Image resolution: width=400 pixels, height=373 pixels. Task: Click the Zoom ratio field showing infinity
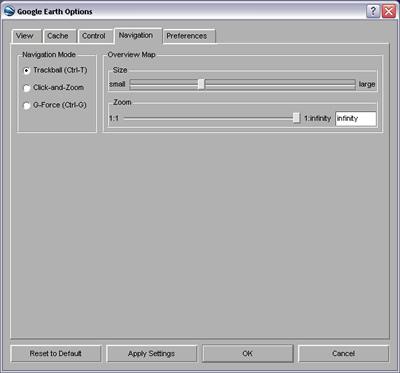(x=356, y=119)
